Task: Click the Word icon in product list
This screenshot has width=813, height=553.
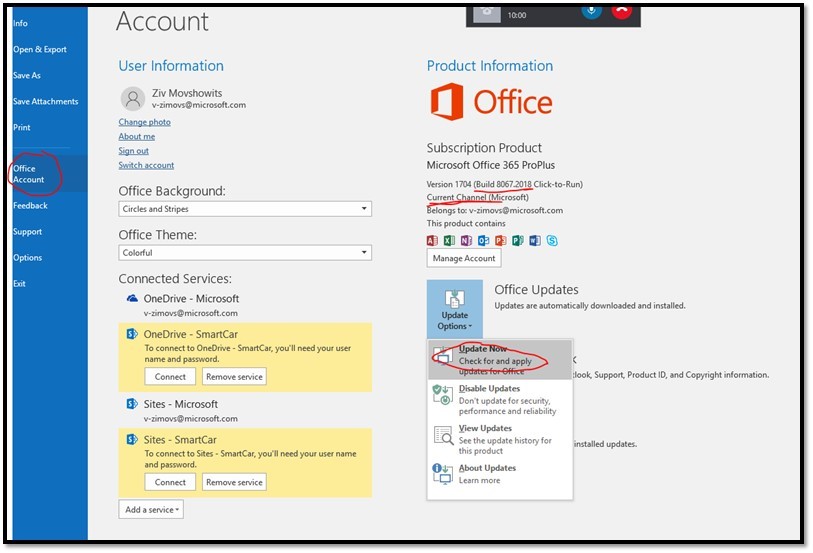Action: point(535,241)
